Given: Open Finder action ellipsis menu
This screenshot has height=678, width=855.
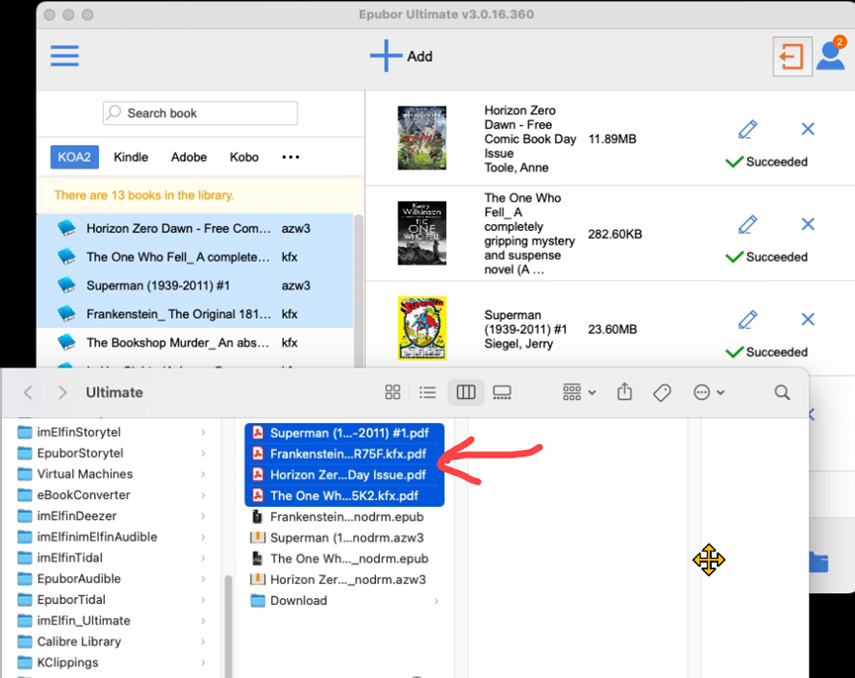Looking at the screenshot, I should click(x=708, y=392).
